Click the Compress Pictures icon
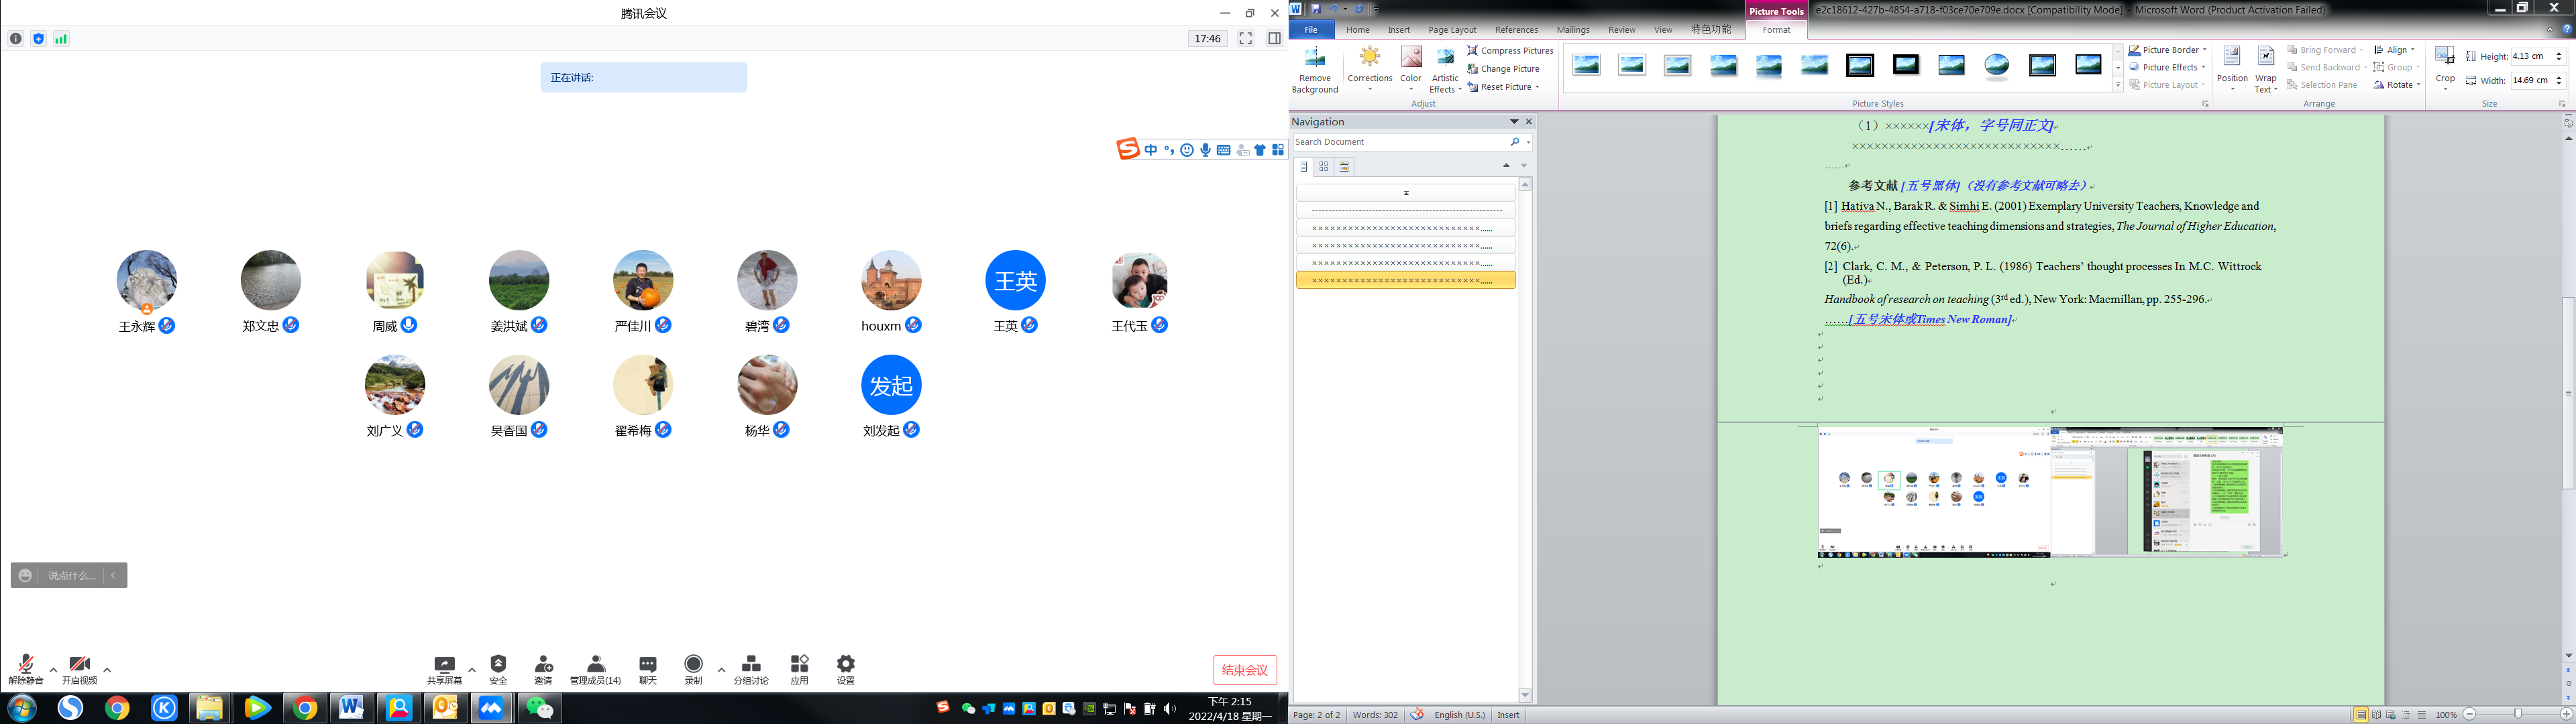 1472,50
